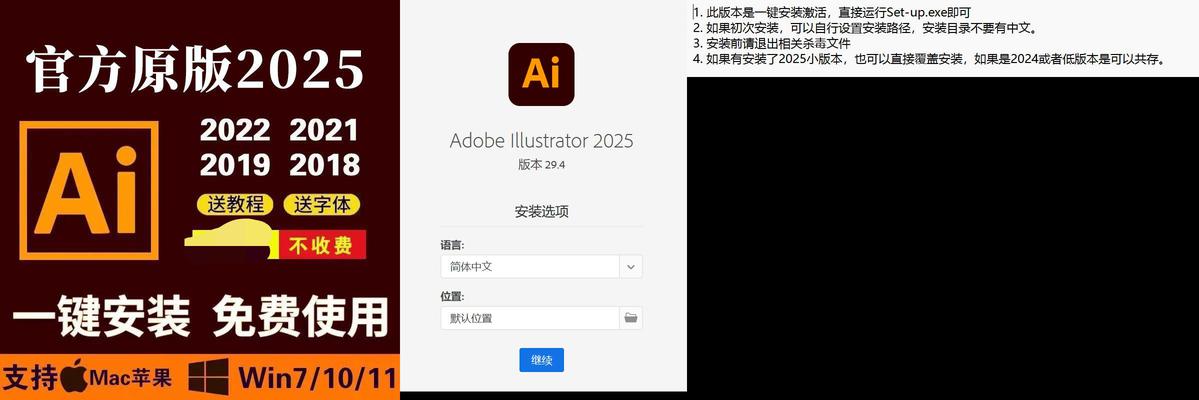Click the red 不收费 label
Viewport: 1199px width, 400px height.
[321, 246]
